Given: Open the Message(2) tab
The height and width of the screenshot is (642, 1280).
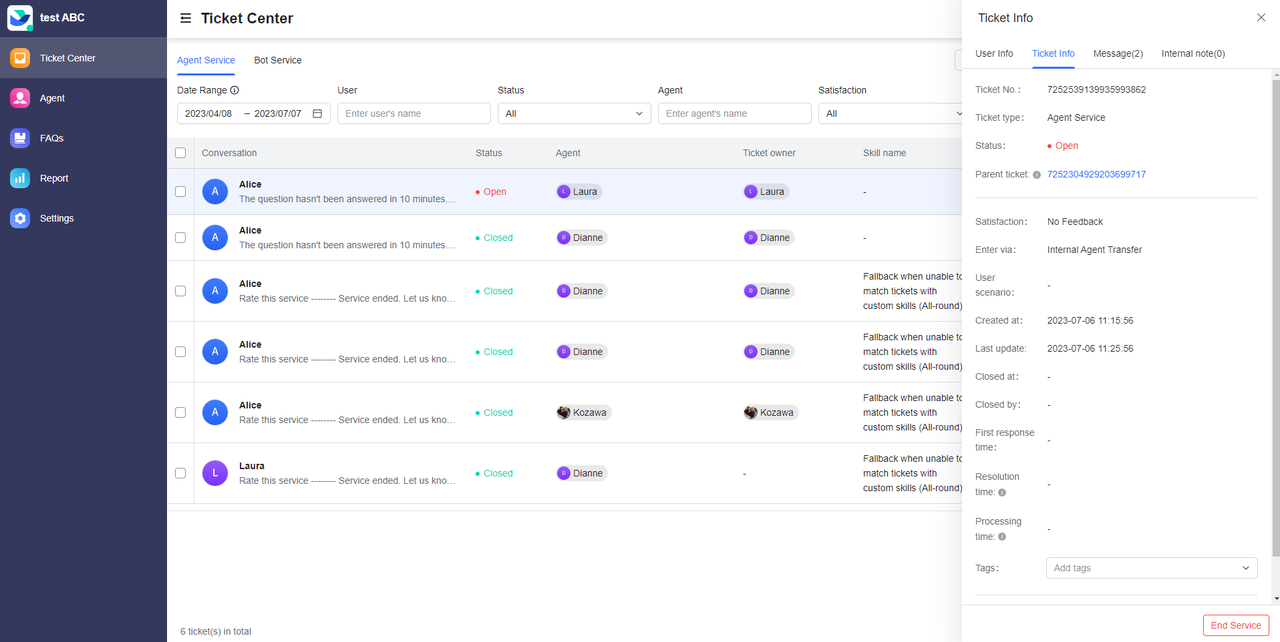Looking at the screenshot, I should click(1117, 53).
